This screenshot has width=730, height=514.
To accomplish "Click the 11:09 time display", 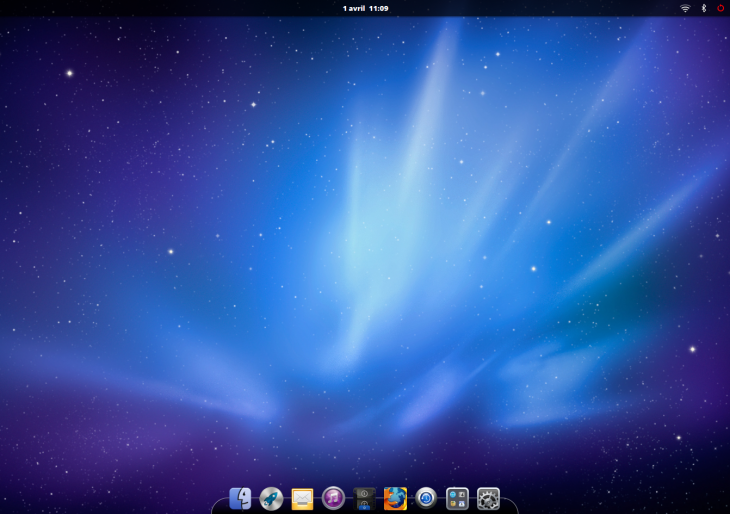I will pyautogui.click(x=378, y=8).
